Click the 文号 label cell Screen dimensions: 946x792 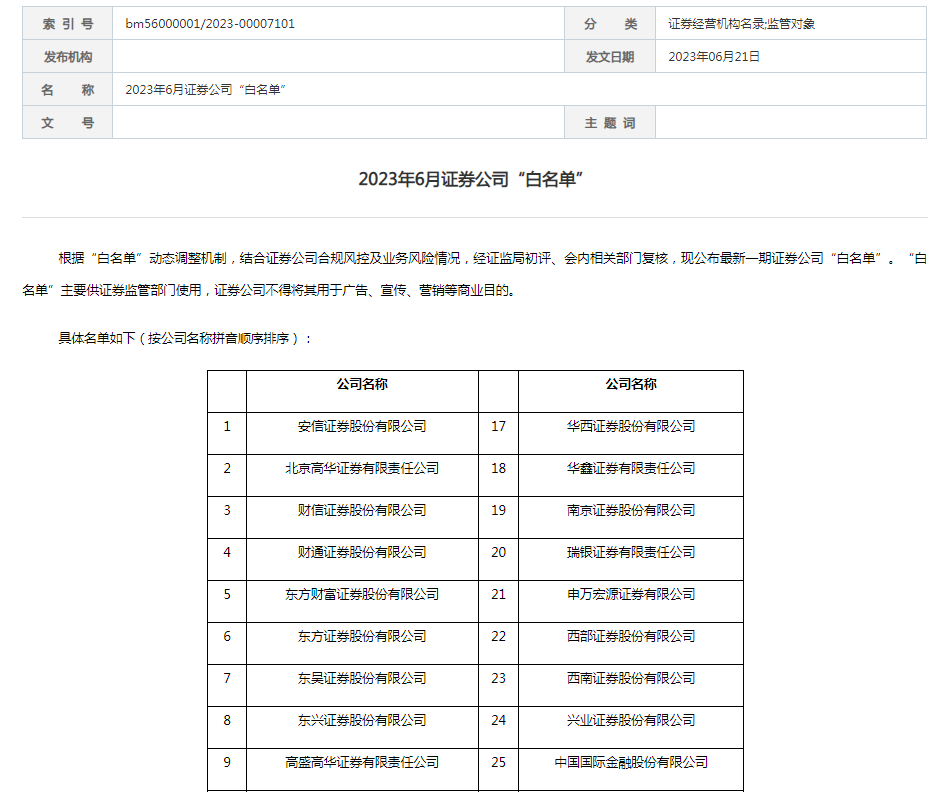(68, 123)
